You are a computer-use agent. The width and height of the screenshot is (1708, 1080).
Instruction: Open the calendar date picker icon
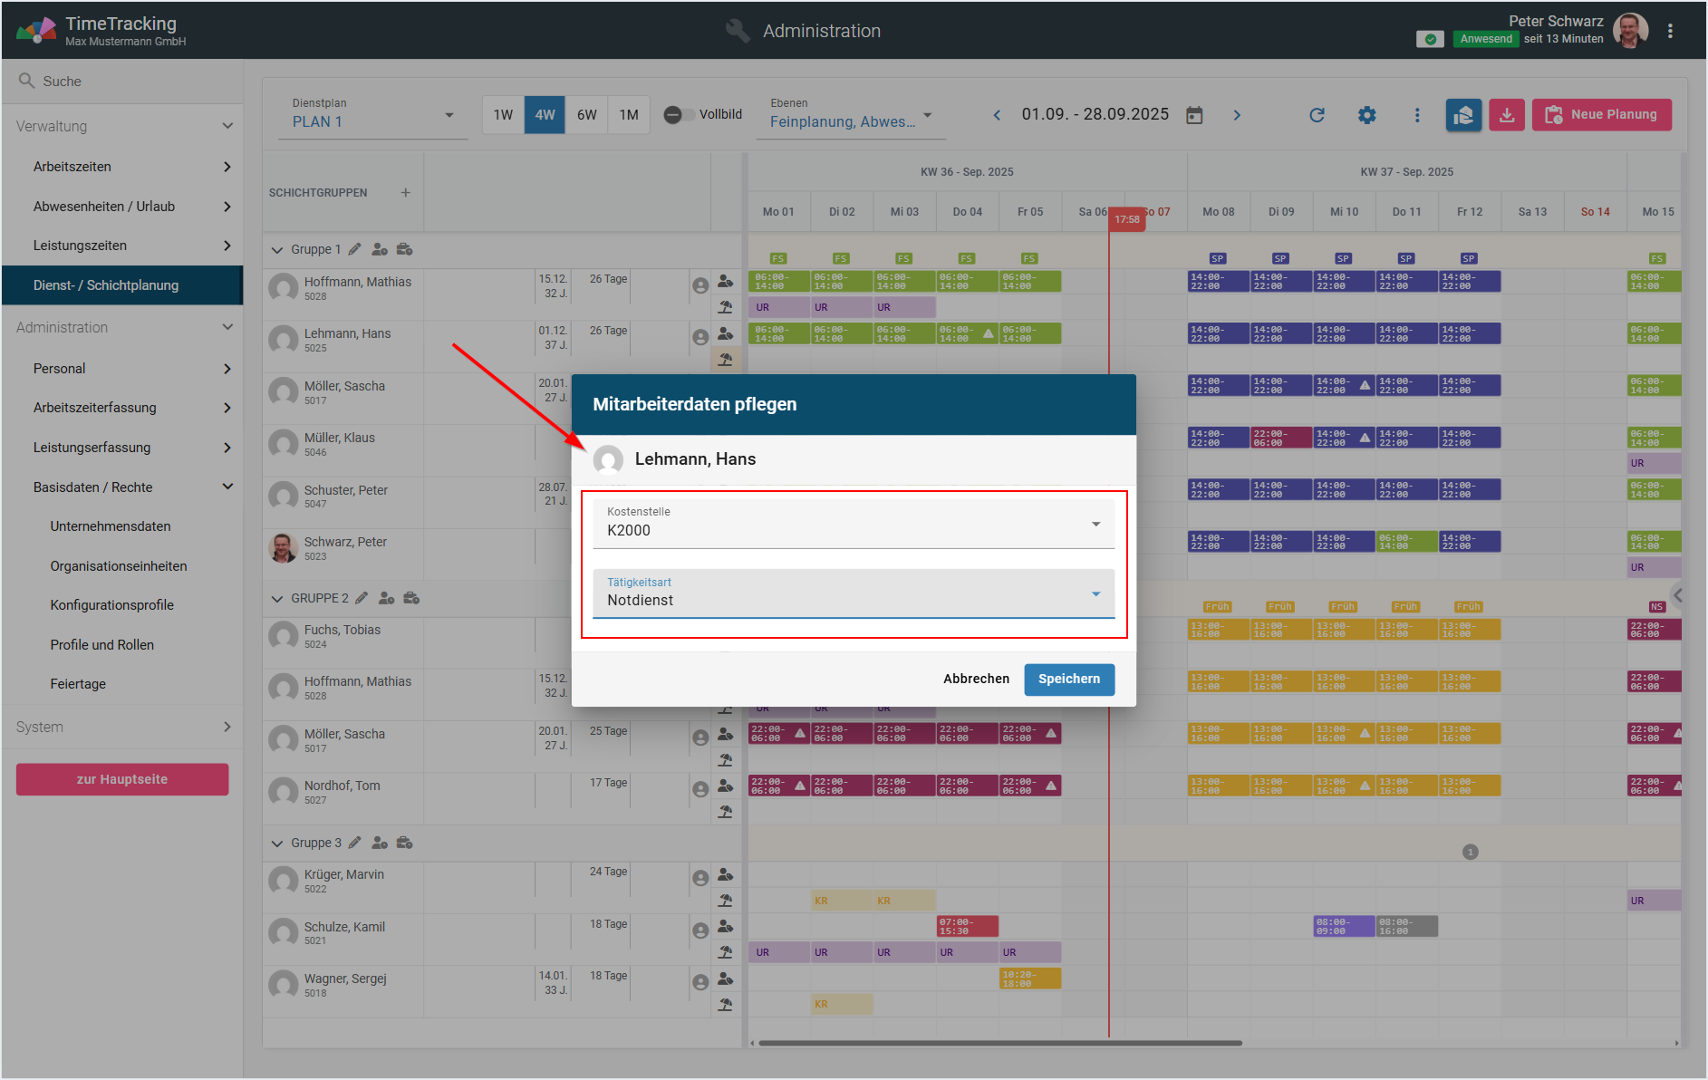coord(1194,115)
